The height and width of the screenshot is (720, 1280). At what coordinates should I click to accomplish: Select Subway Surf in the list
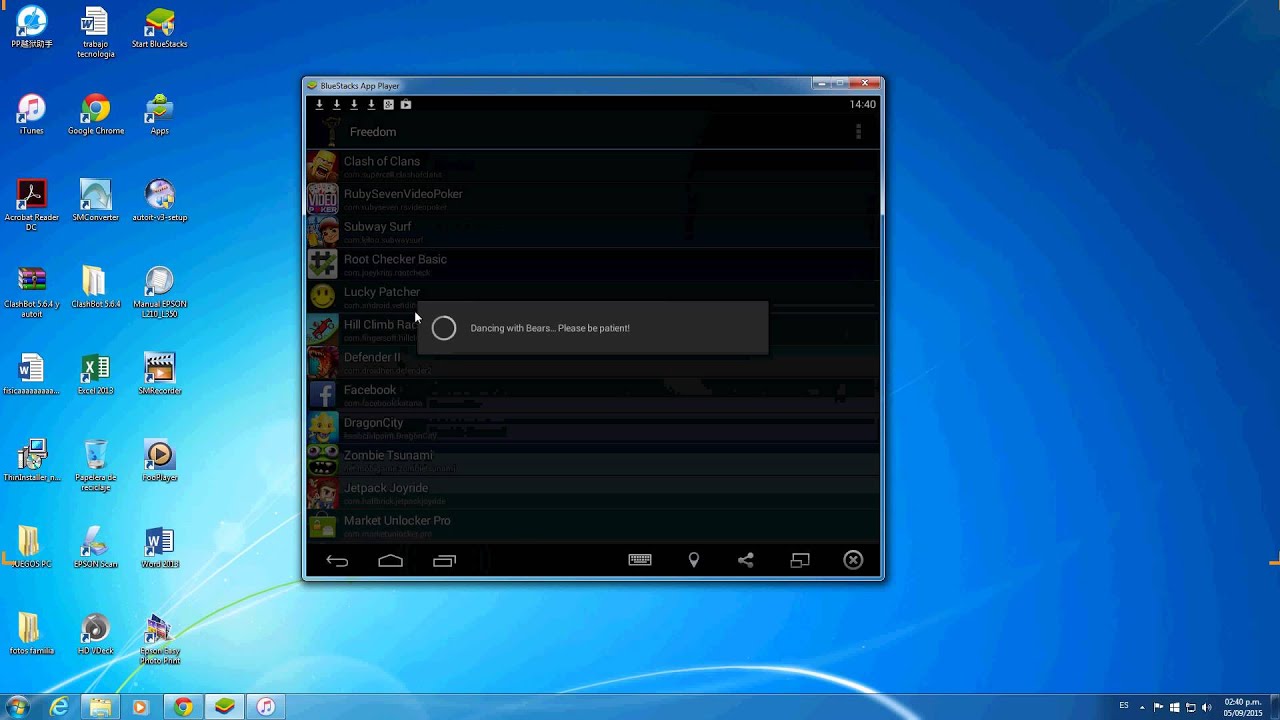pyautogui.click(x=593, y=231)
